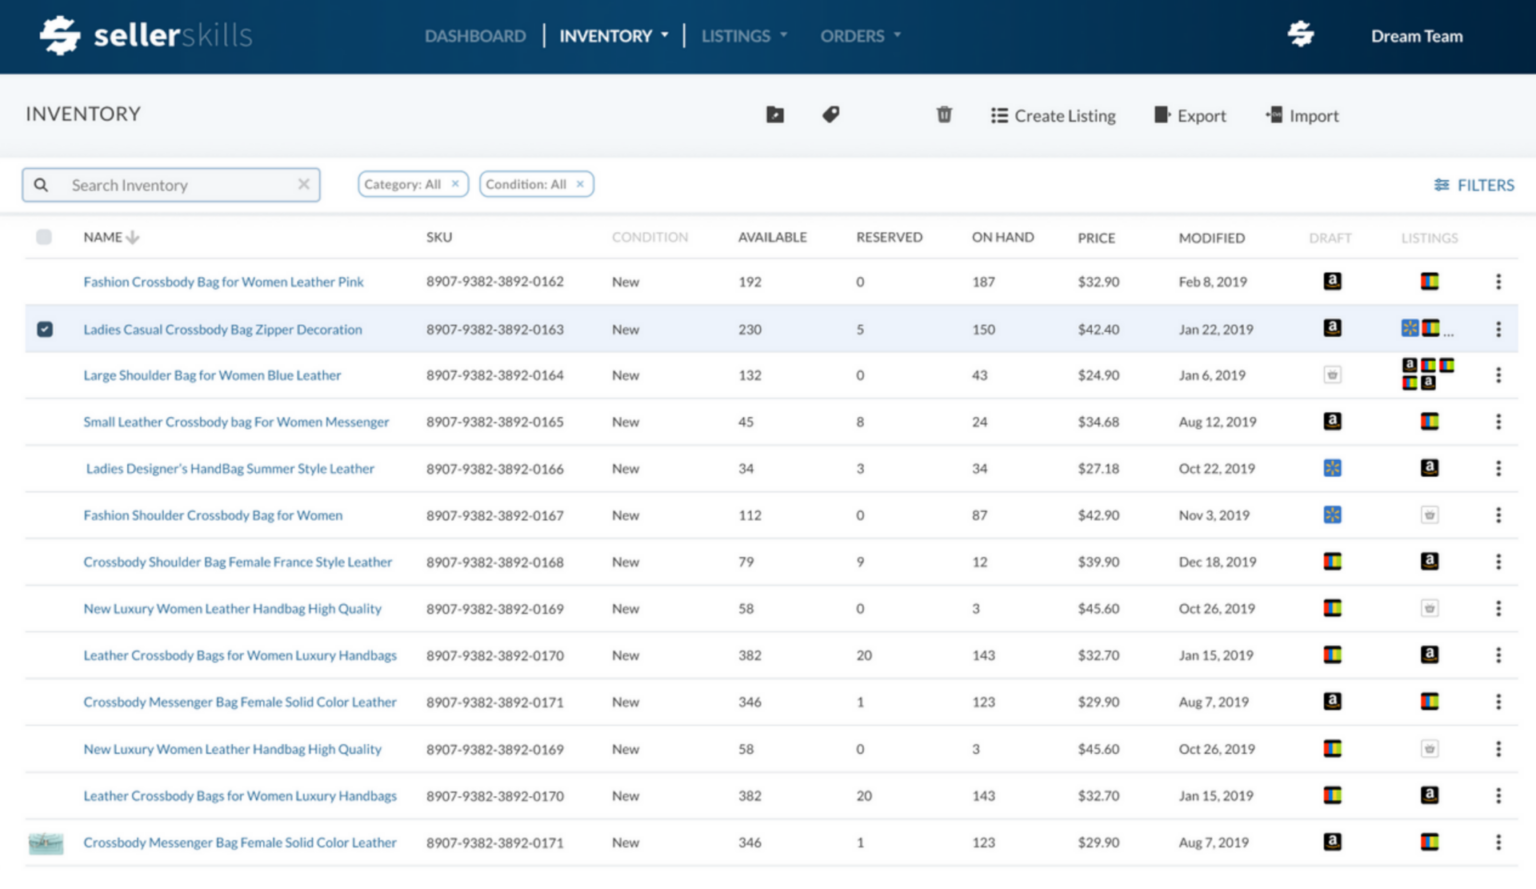Viewport: 1536px width, 889px height.
Task: Uncheck the Ladies Casual Crossbody Bag row checkbox
Action: click(45, 328)
